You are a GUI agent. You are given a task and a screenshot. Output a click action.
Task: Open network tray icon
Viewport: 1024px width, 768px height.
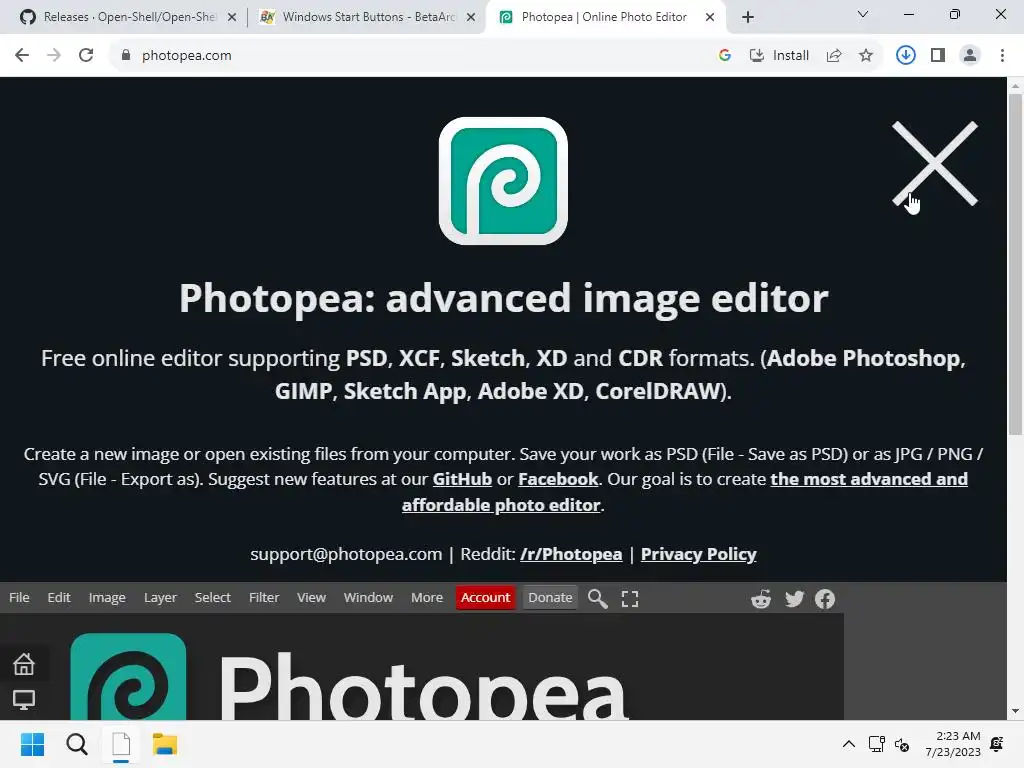click(x=876, y=744)
